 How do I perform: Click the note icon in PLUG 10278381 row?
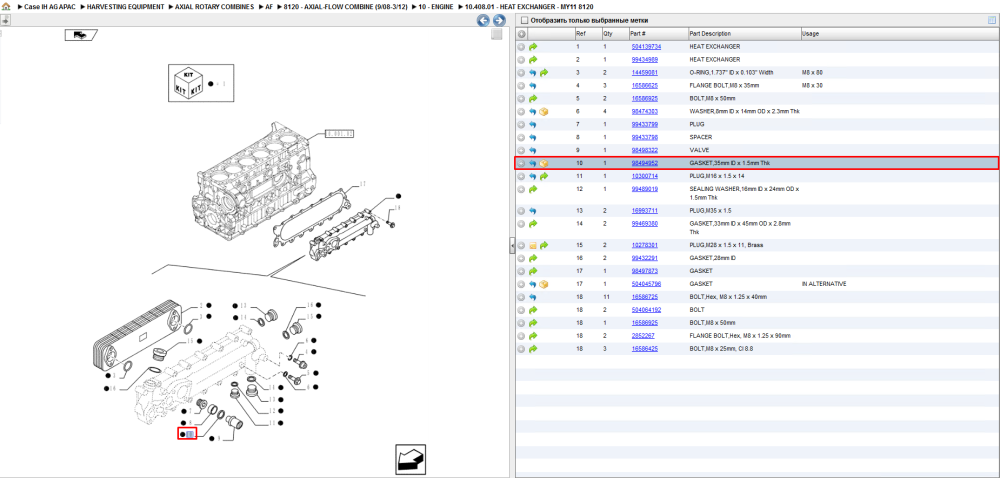click(x=533, y=245)
